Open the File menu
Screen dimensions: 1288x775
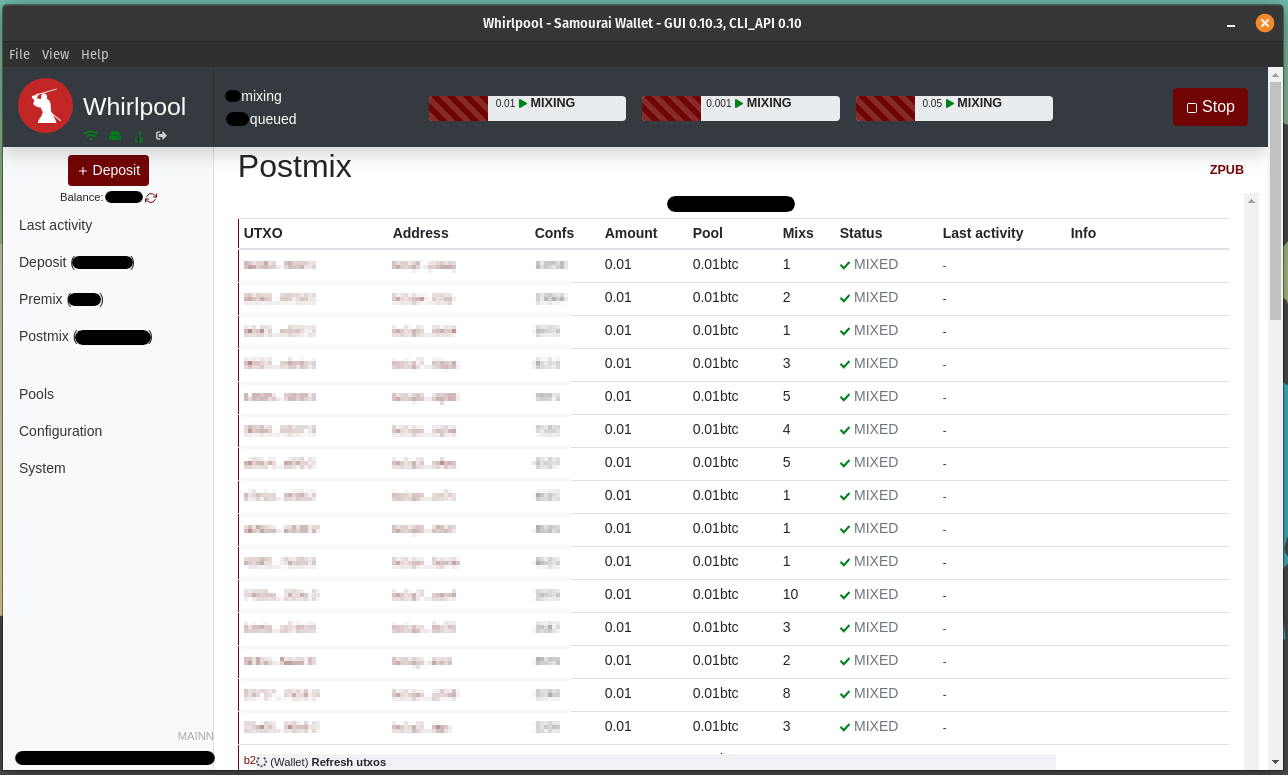pos(19,54)
